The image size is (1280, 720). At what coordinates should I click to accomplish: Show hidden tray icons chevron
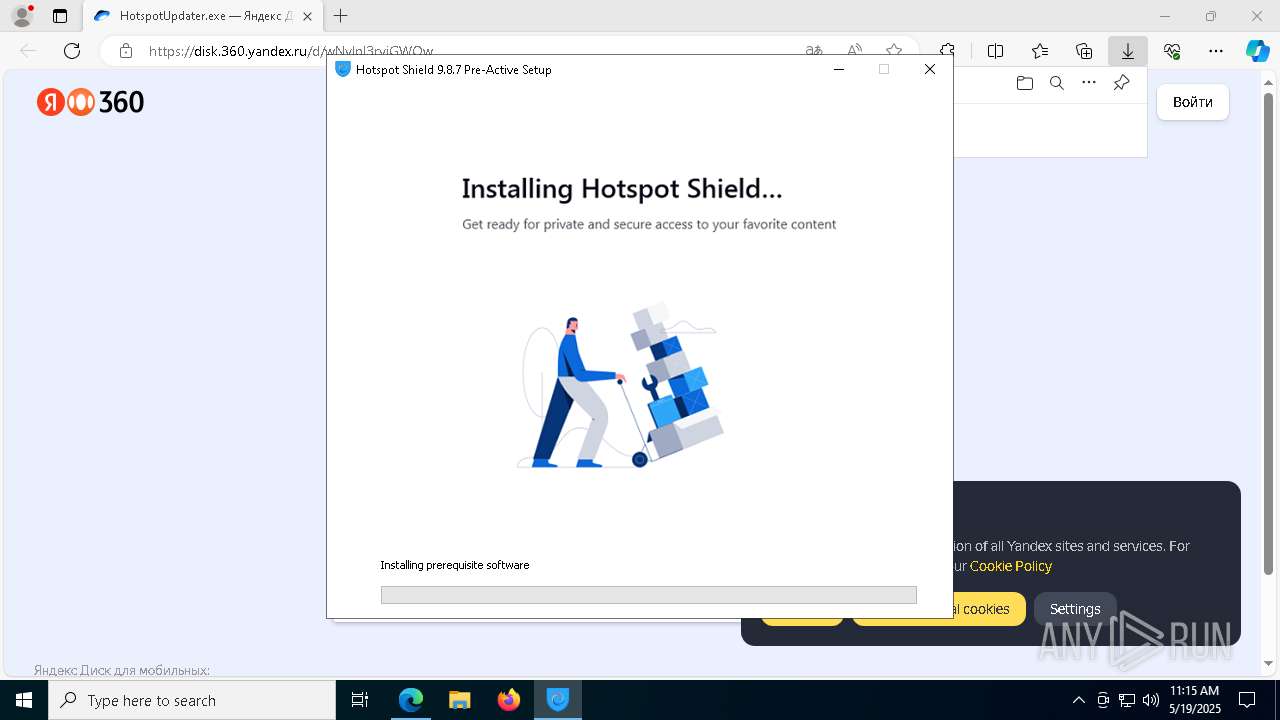point(1078,700)
